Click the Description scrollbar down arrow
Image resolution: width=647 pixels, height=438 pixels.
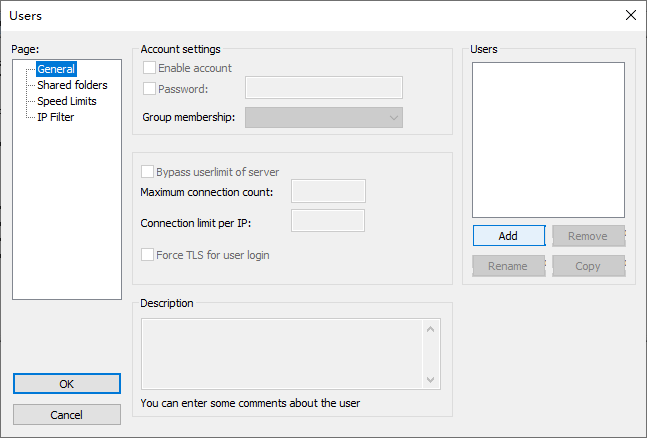[430, 380]
